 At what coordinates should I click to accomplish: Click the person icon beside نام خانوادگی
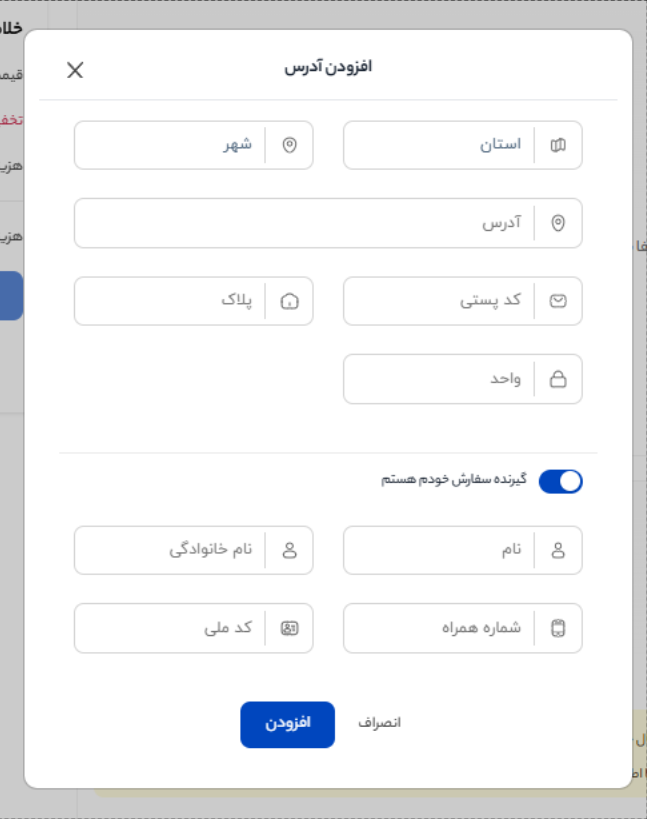coord(289,550)
